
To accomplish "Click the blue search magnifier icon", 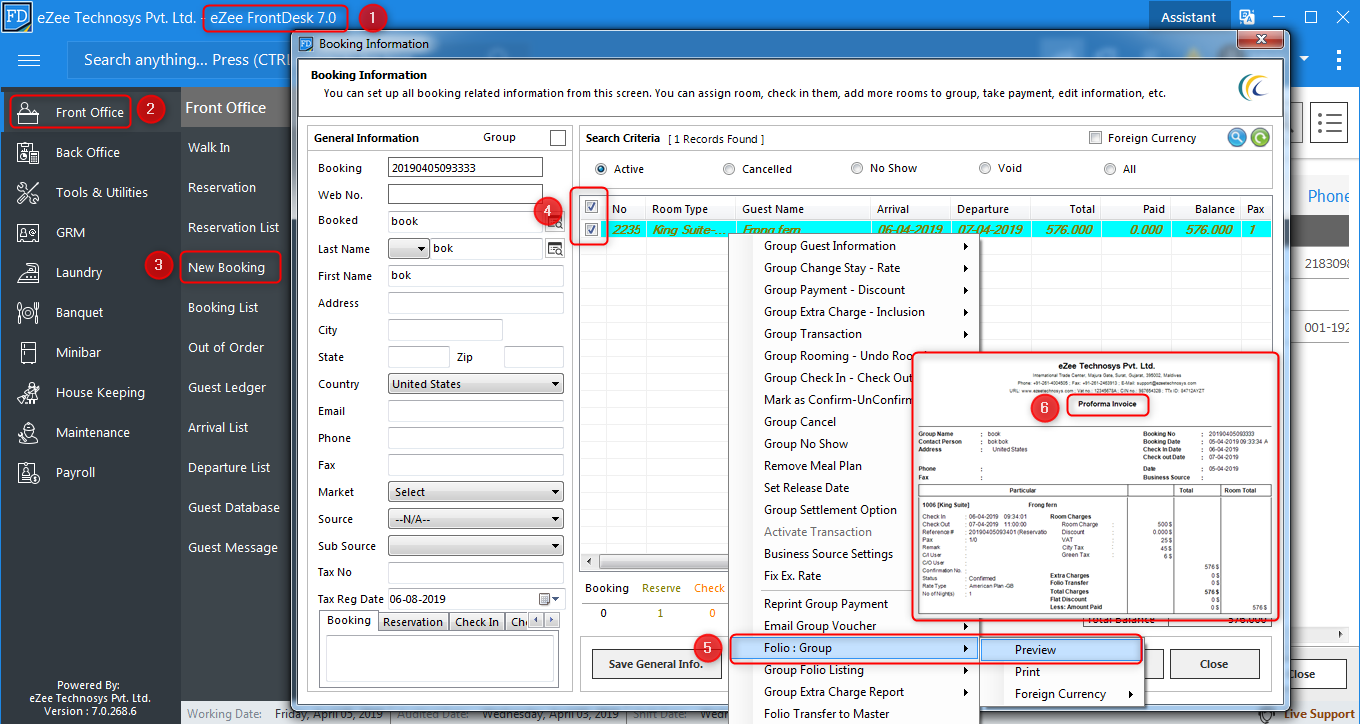I will point(1237,138).
